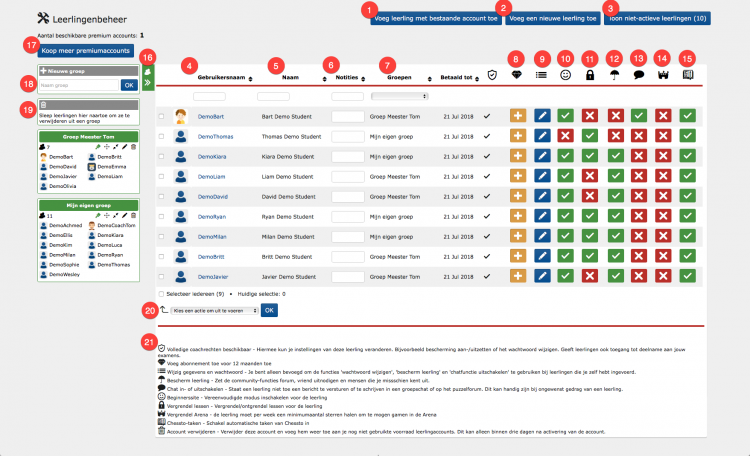The height and width of the screenshot is (456, 750).
Task: Sort by the Notities column arrows
Action: coord(363,79)
